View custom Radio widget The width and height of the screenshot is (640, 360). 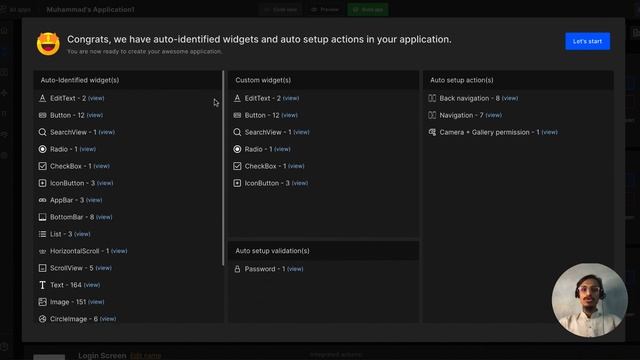click(282, 149)
